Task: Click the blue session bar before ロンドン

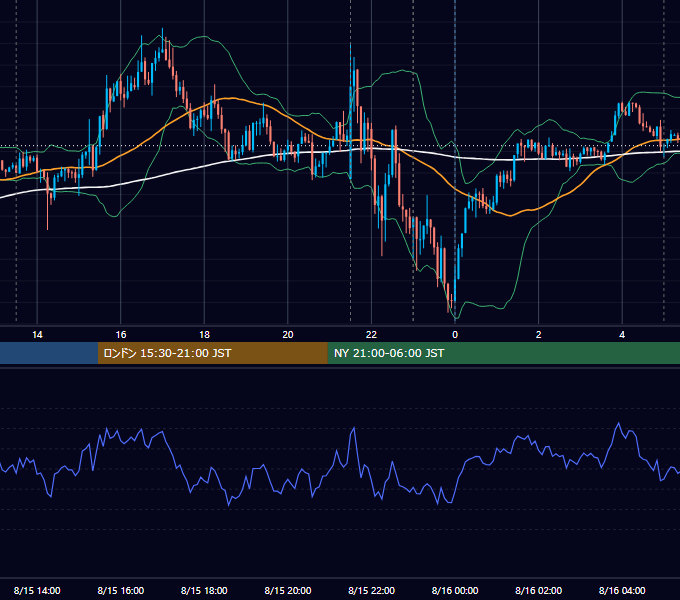Action: [x=49, y=353]
